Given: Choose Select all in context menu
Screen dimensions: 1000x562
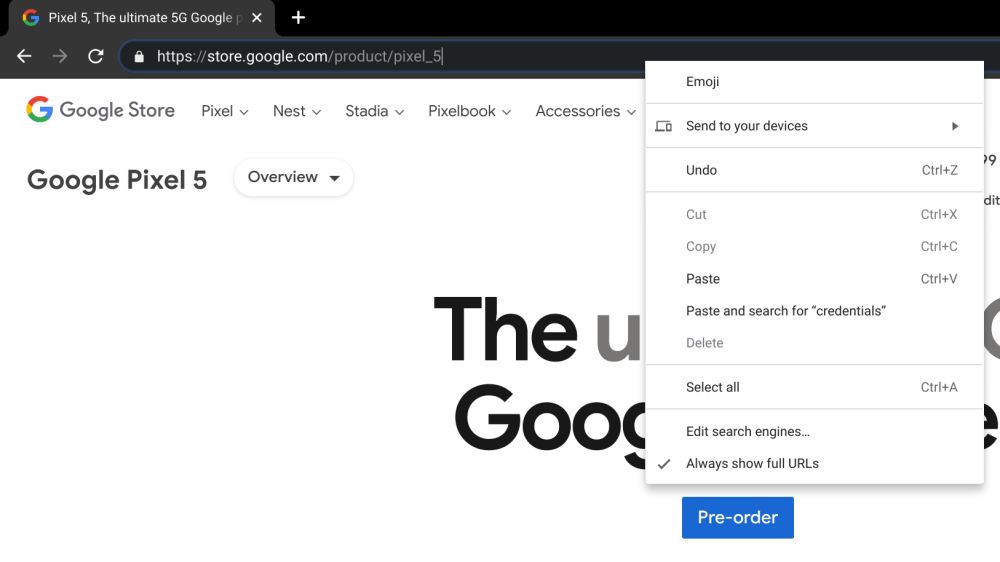Looking at the screenshot, I should 713,387.
